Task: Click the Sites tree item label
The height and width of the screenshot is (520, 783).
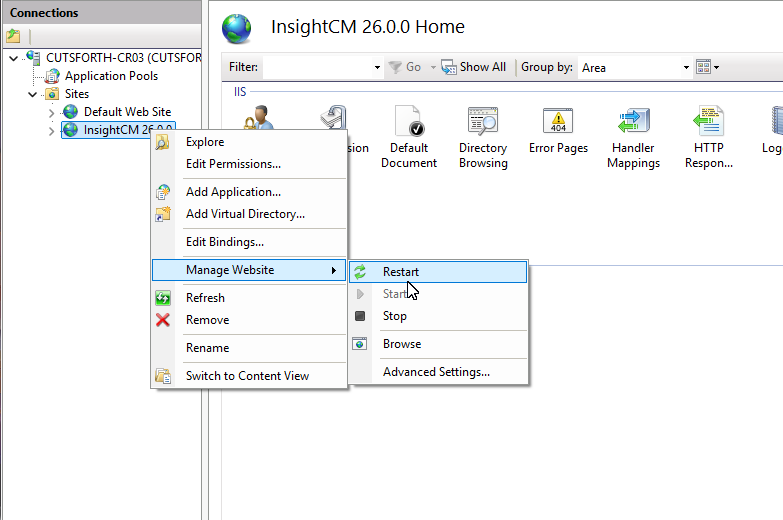Action: tap(77, 94)
